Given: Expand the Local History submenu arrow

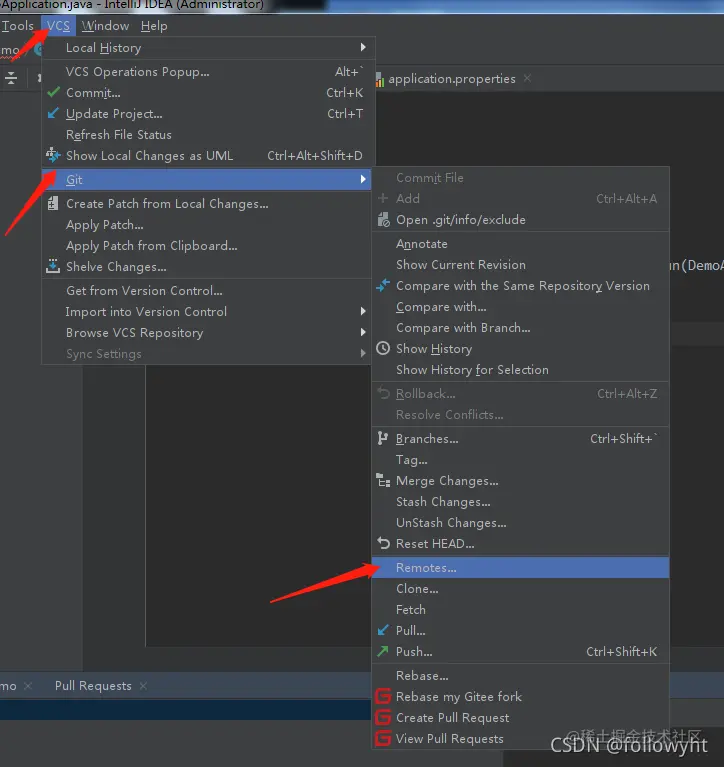Looking at the screenshot, I should pyautogui.click(x=363, y=47).
